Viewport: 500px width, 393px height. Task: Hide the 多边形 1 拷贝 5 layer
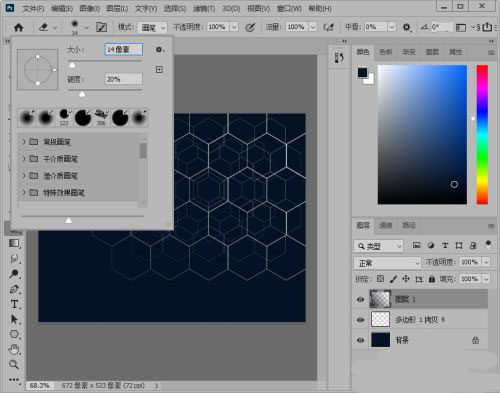coord(360,320)
